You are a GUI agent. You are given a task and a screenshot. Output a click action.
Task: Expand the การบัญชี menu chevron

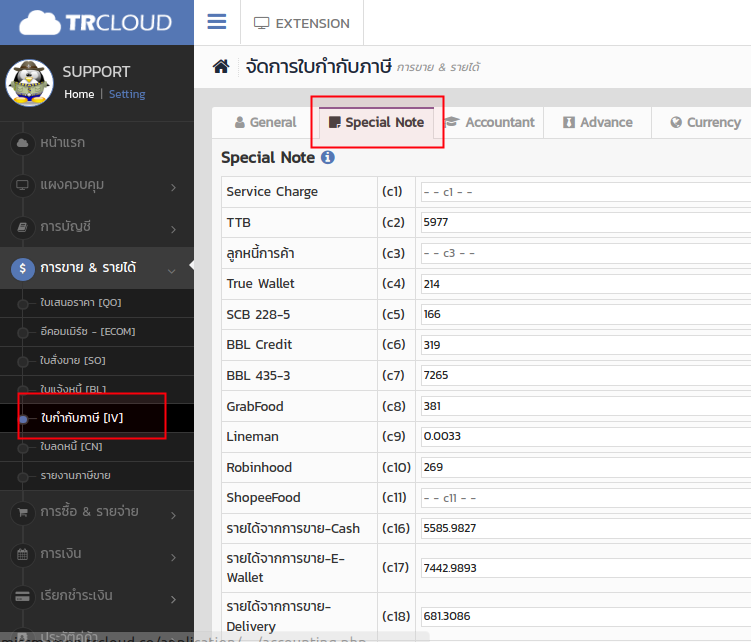(173, 229)
